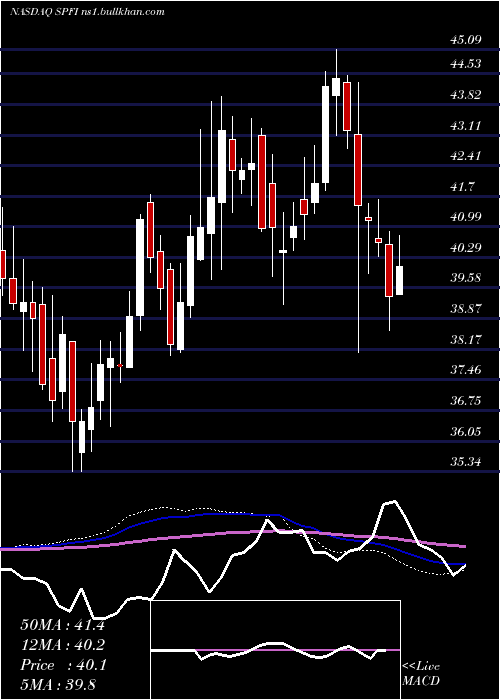Click the 50MA : 41.4 readout
The width and height of the screenshot is (500, 700).
click(x=62, y=625)
